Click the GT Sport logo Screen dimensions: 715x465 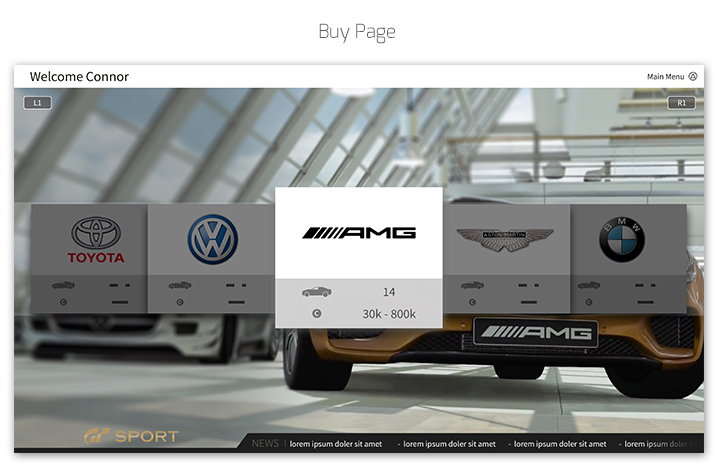pos(130,436)
